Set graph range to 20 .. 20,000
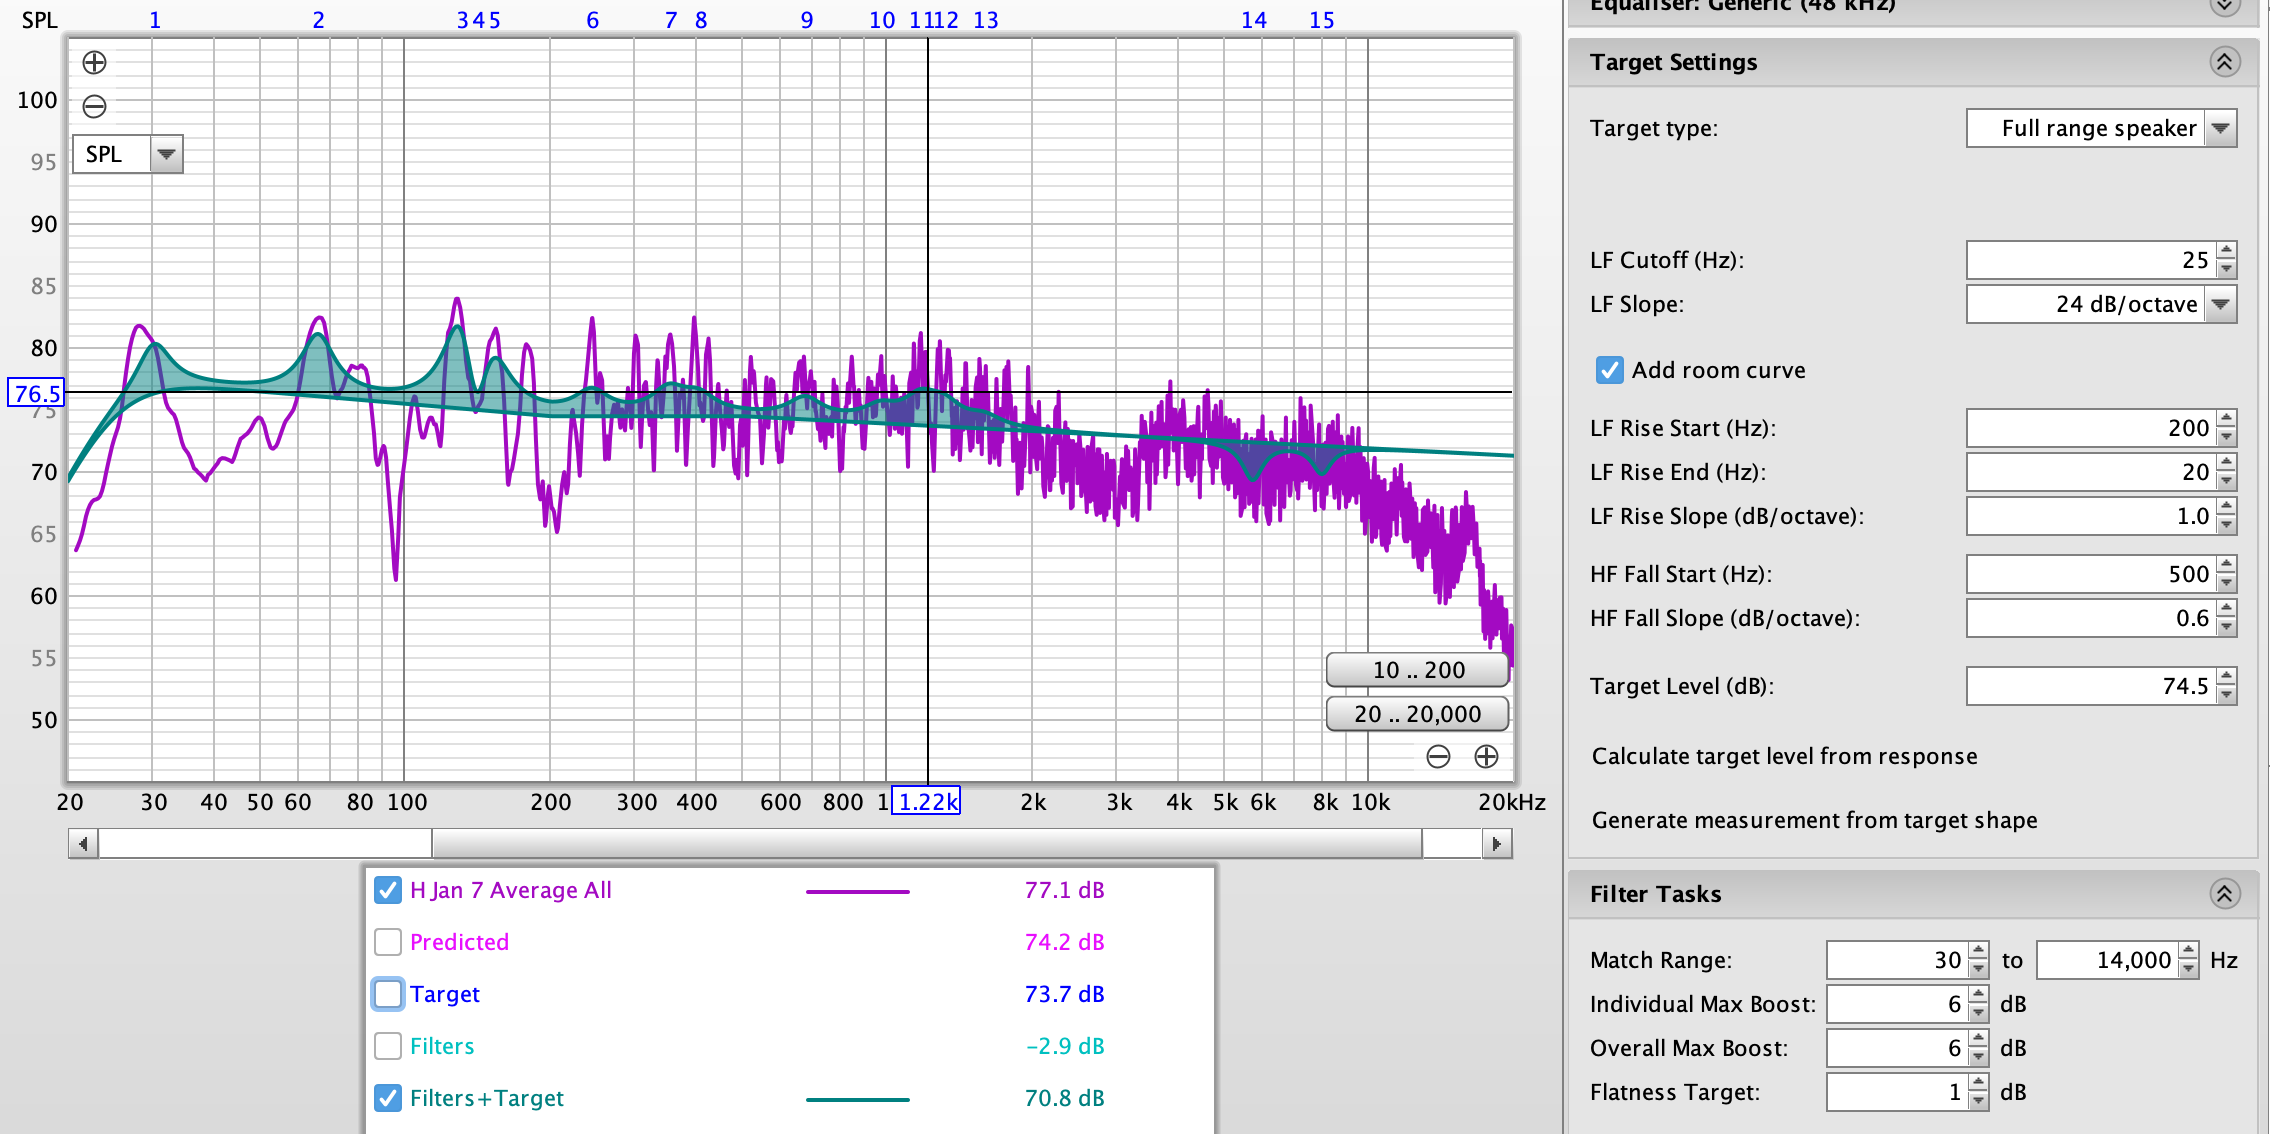 tap(1418, 714)
